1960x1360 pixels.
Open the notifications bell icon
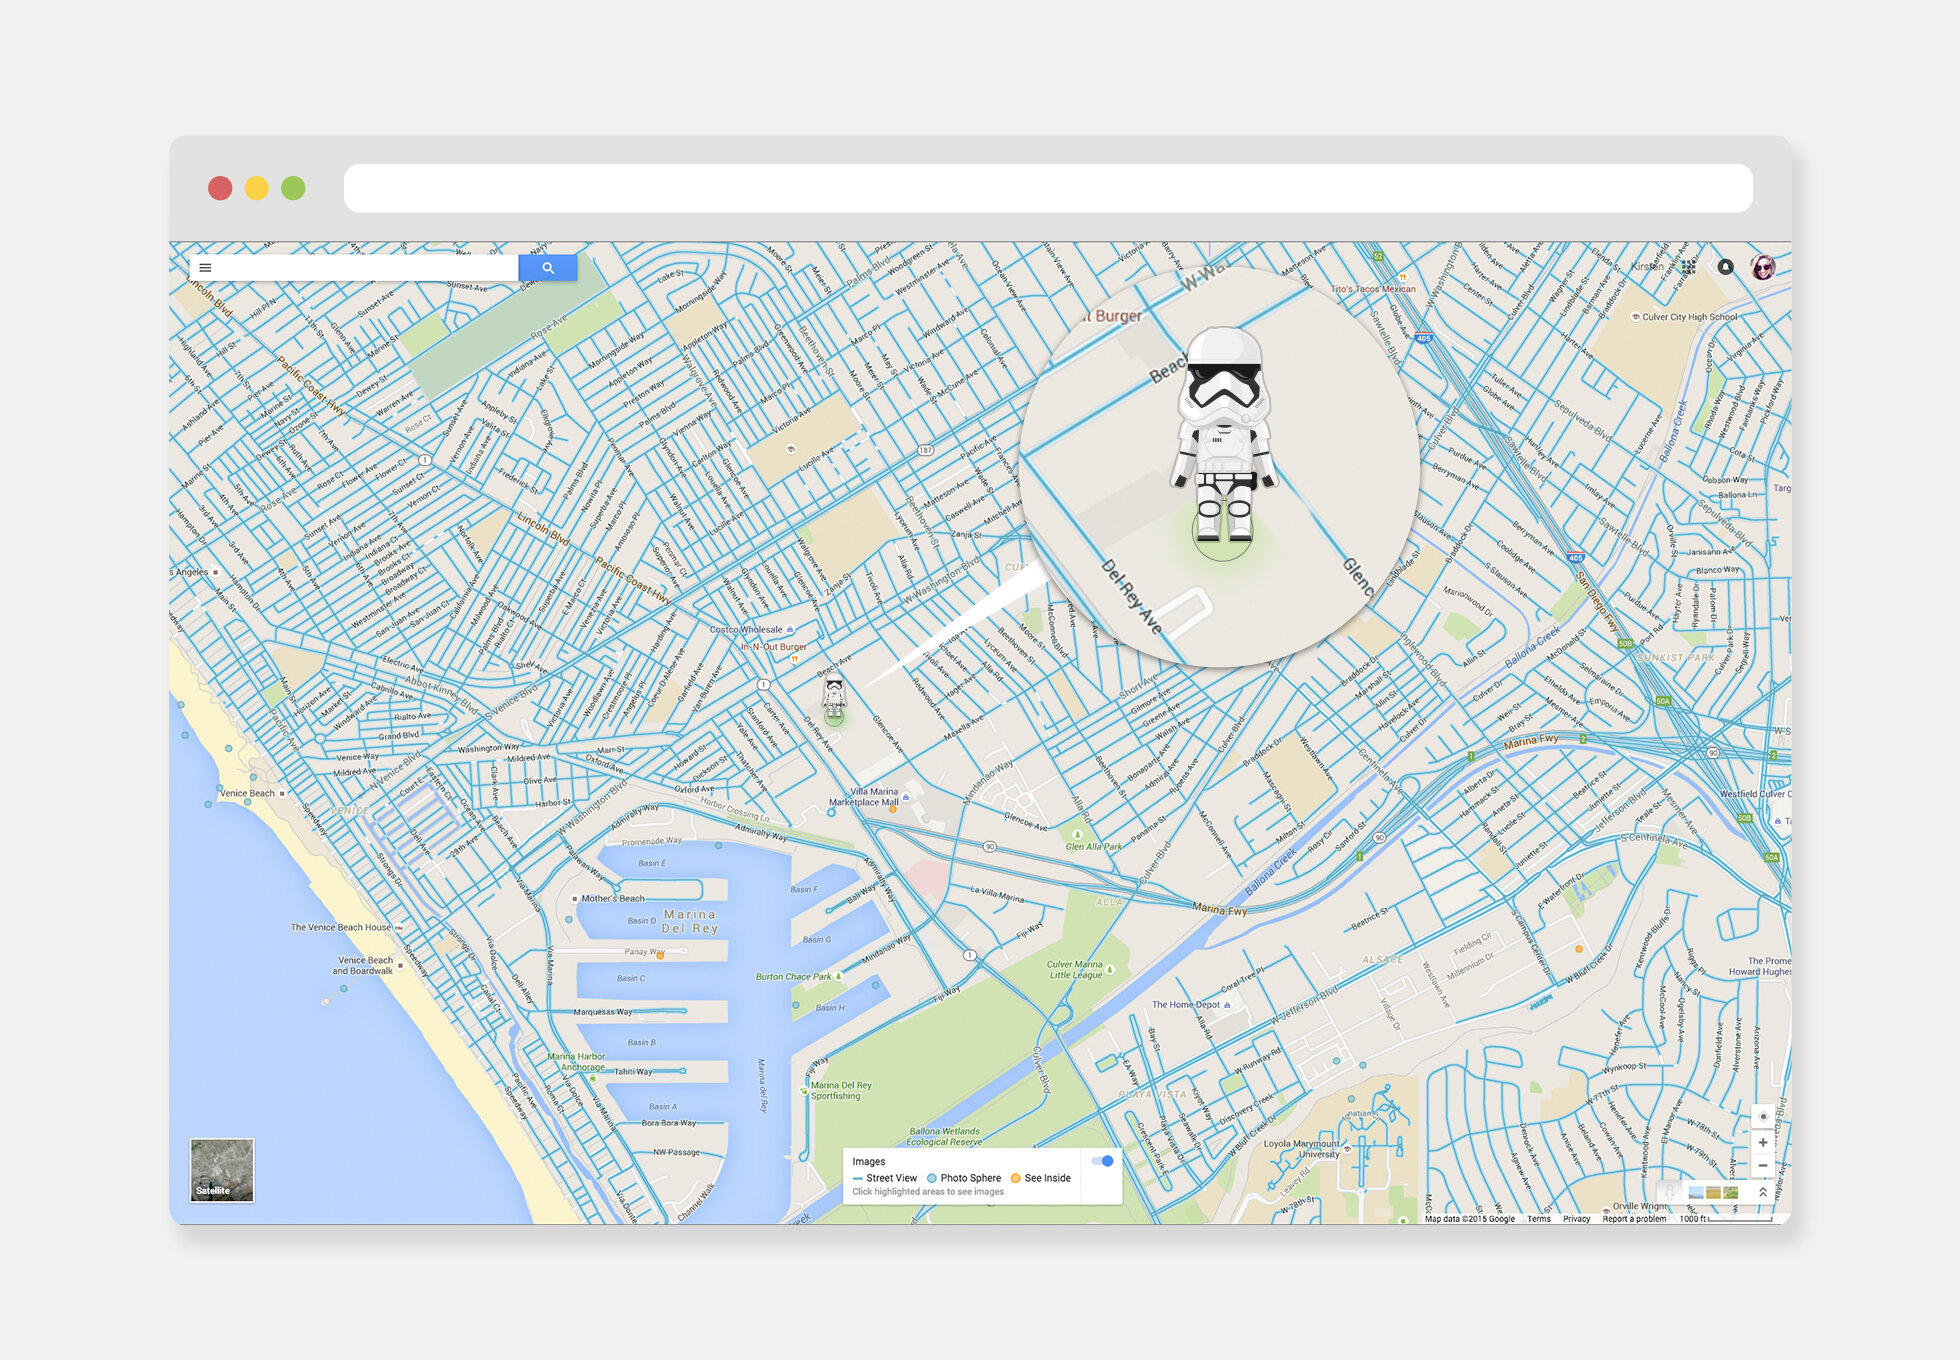click(1725, 267)
